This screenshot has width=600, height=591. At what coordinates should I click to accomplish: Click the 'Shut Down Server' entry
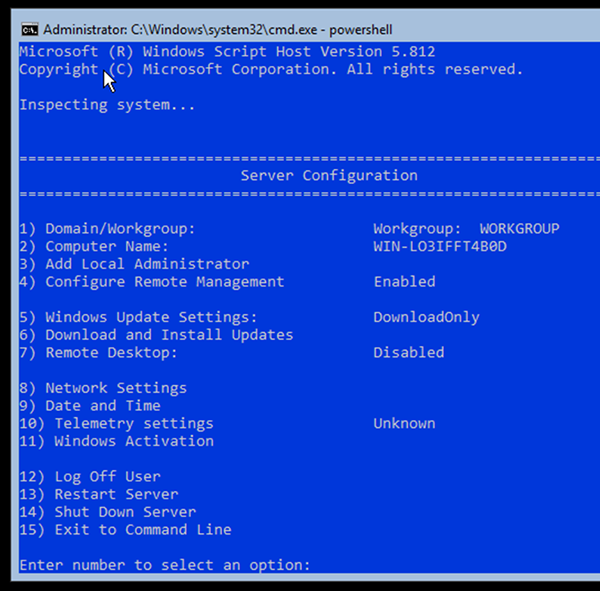[108, 512]
